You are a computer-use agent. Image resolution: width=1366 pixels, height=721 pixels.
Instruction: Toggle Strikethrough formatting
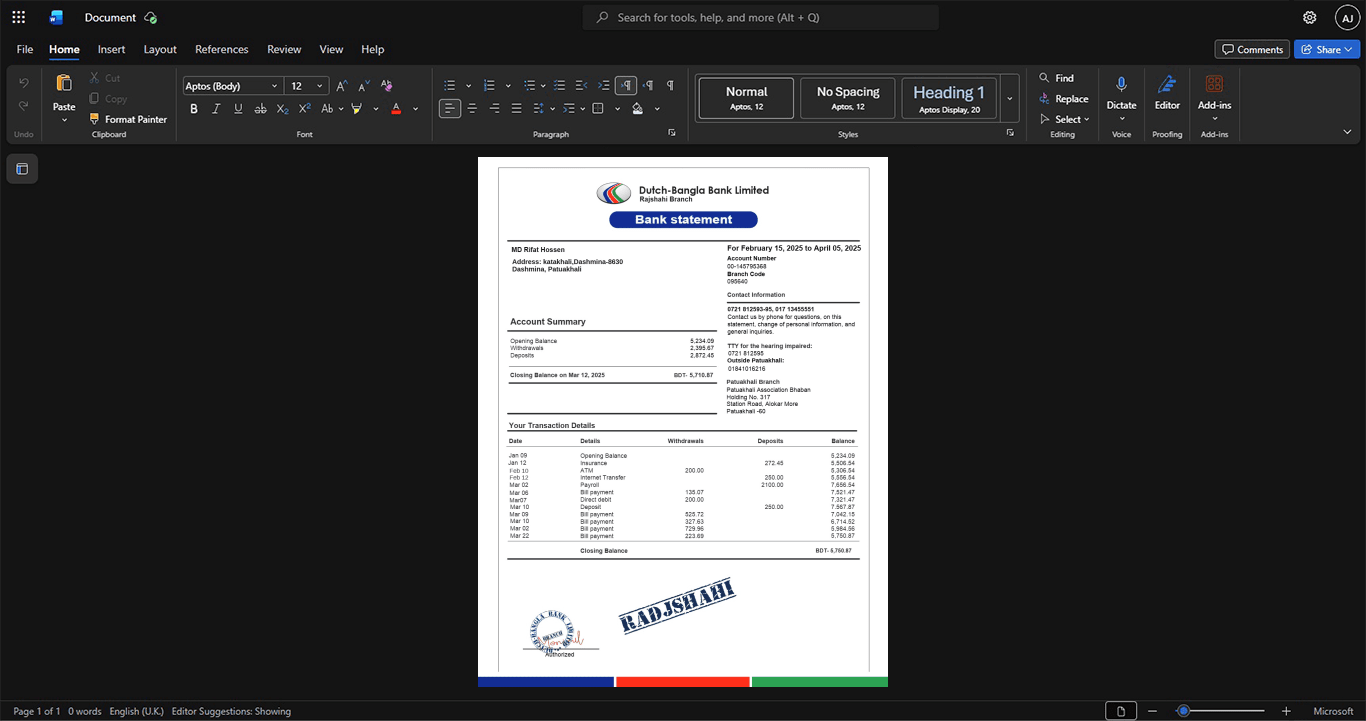pos(260,108)
